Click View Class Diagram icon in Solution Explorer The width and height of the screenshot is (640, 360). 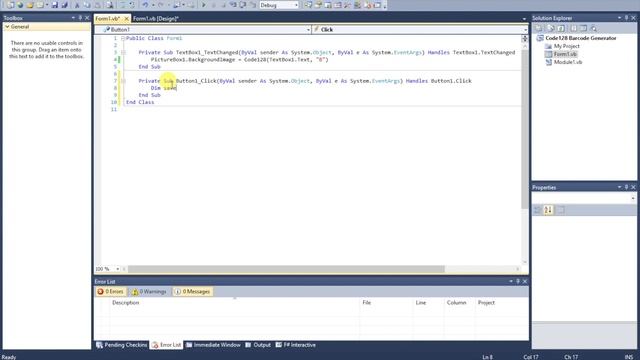(x=594, y=28)
